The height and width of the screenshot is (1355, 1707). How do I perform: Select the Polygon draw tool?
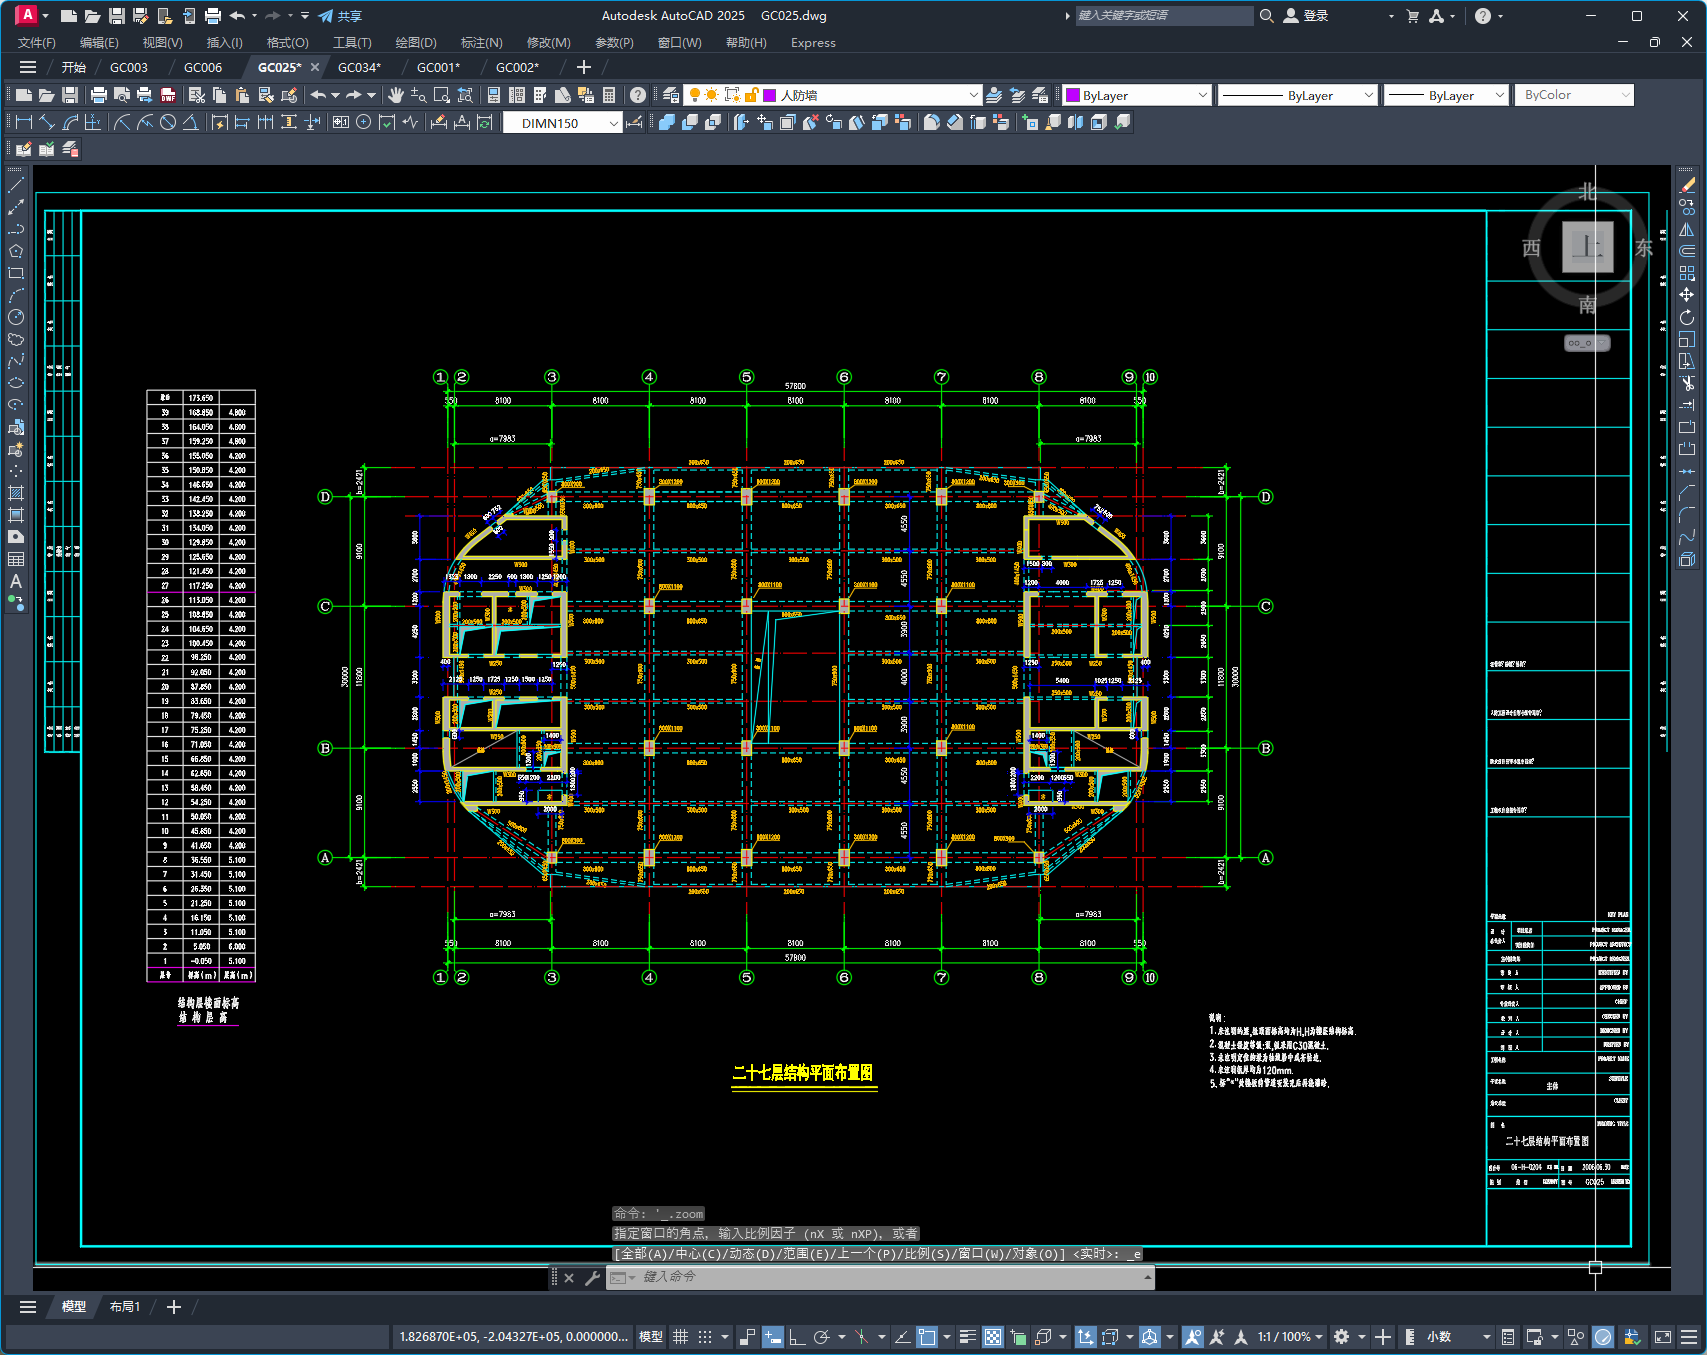click(16, 251)
